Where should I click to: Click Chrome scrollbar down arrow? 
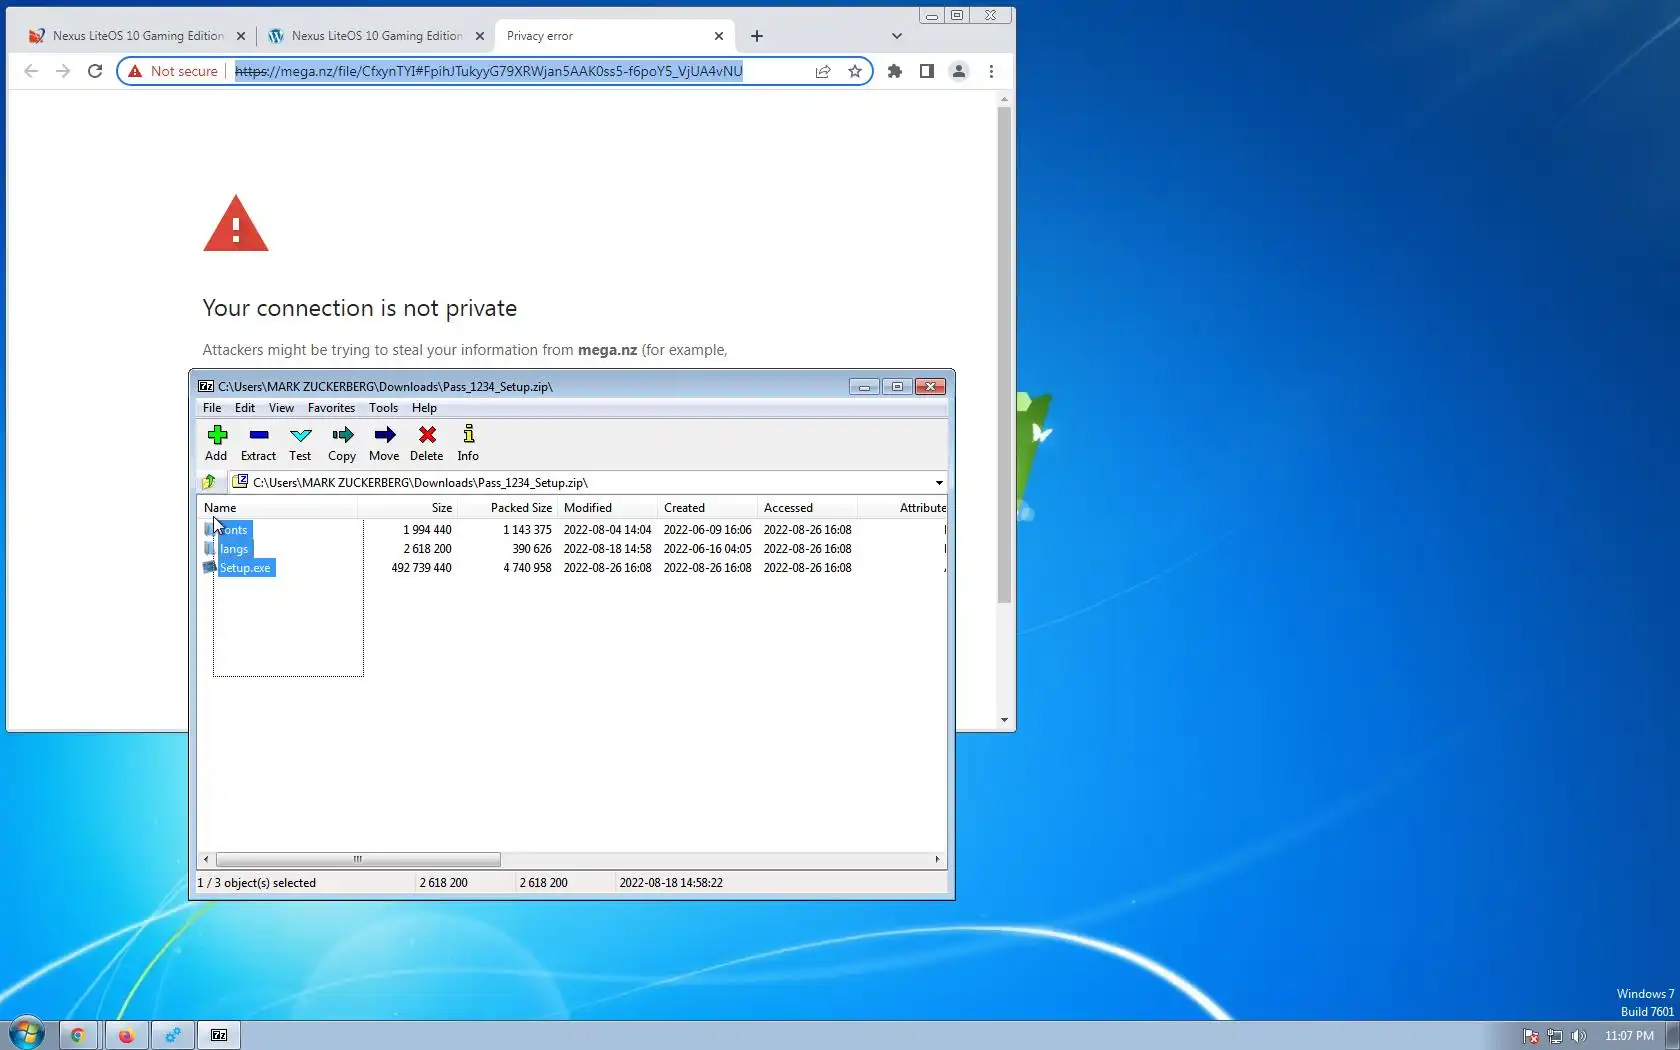coord(1004,720)
